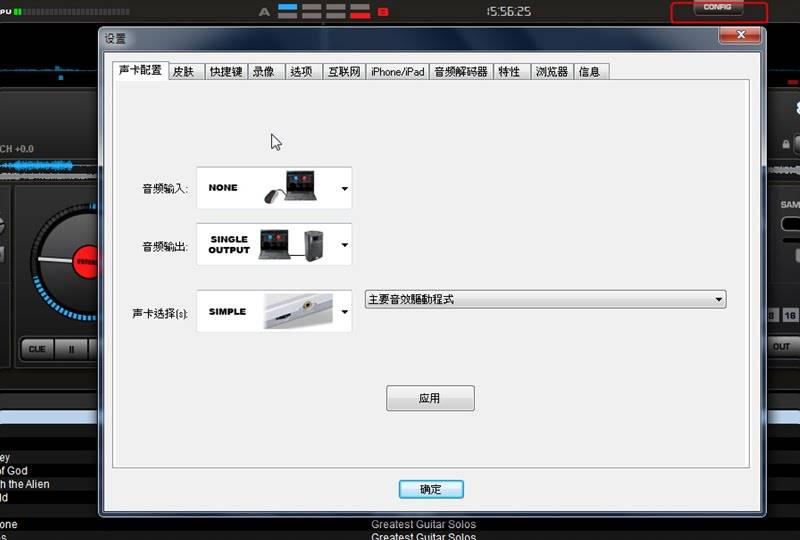The height and width of the screenshot is (540, 800).
Task: Click the 应用 apply button
Action: [x=430, y=398]
